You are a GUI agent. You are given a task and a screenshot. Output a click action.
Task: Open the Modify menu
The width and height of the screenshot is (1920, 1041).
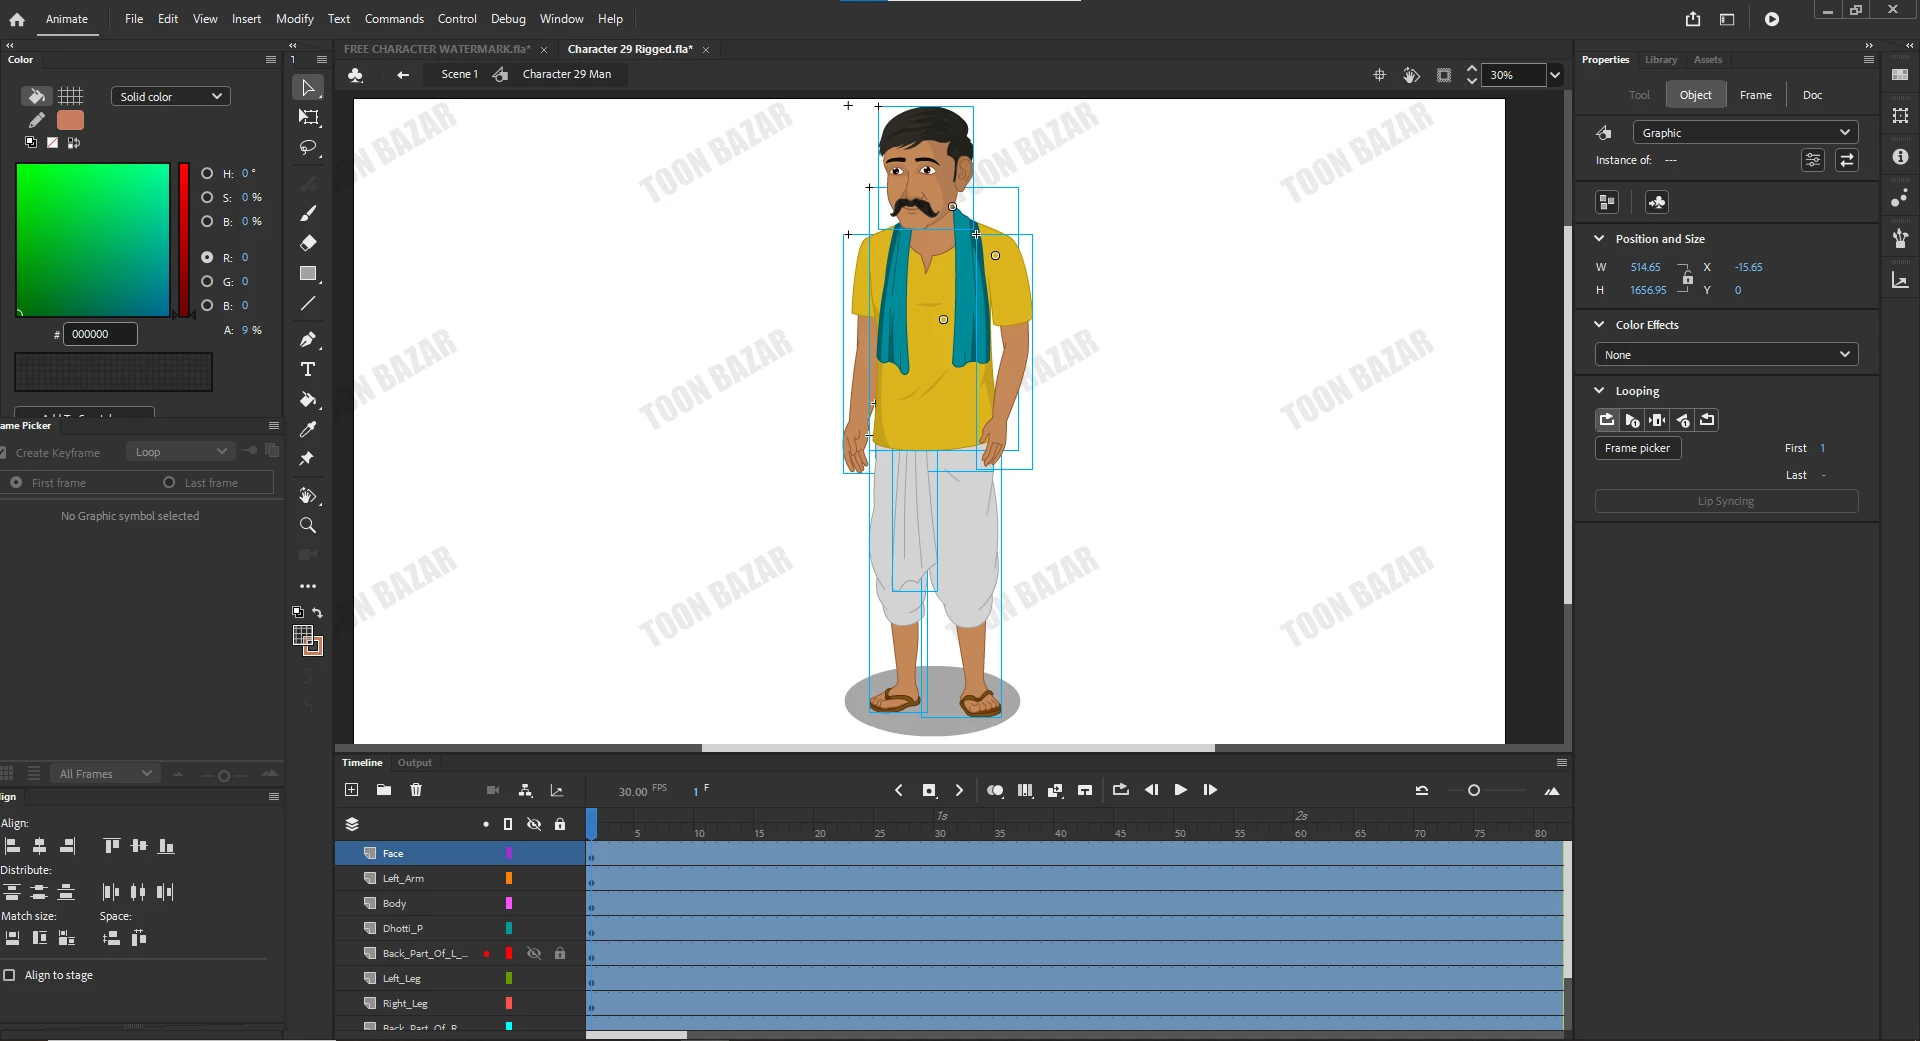[x=294, y=19]
